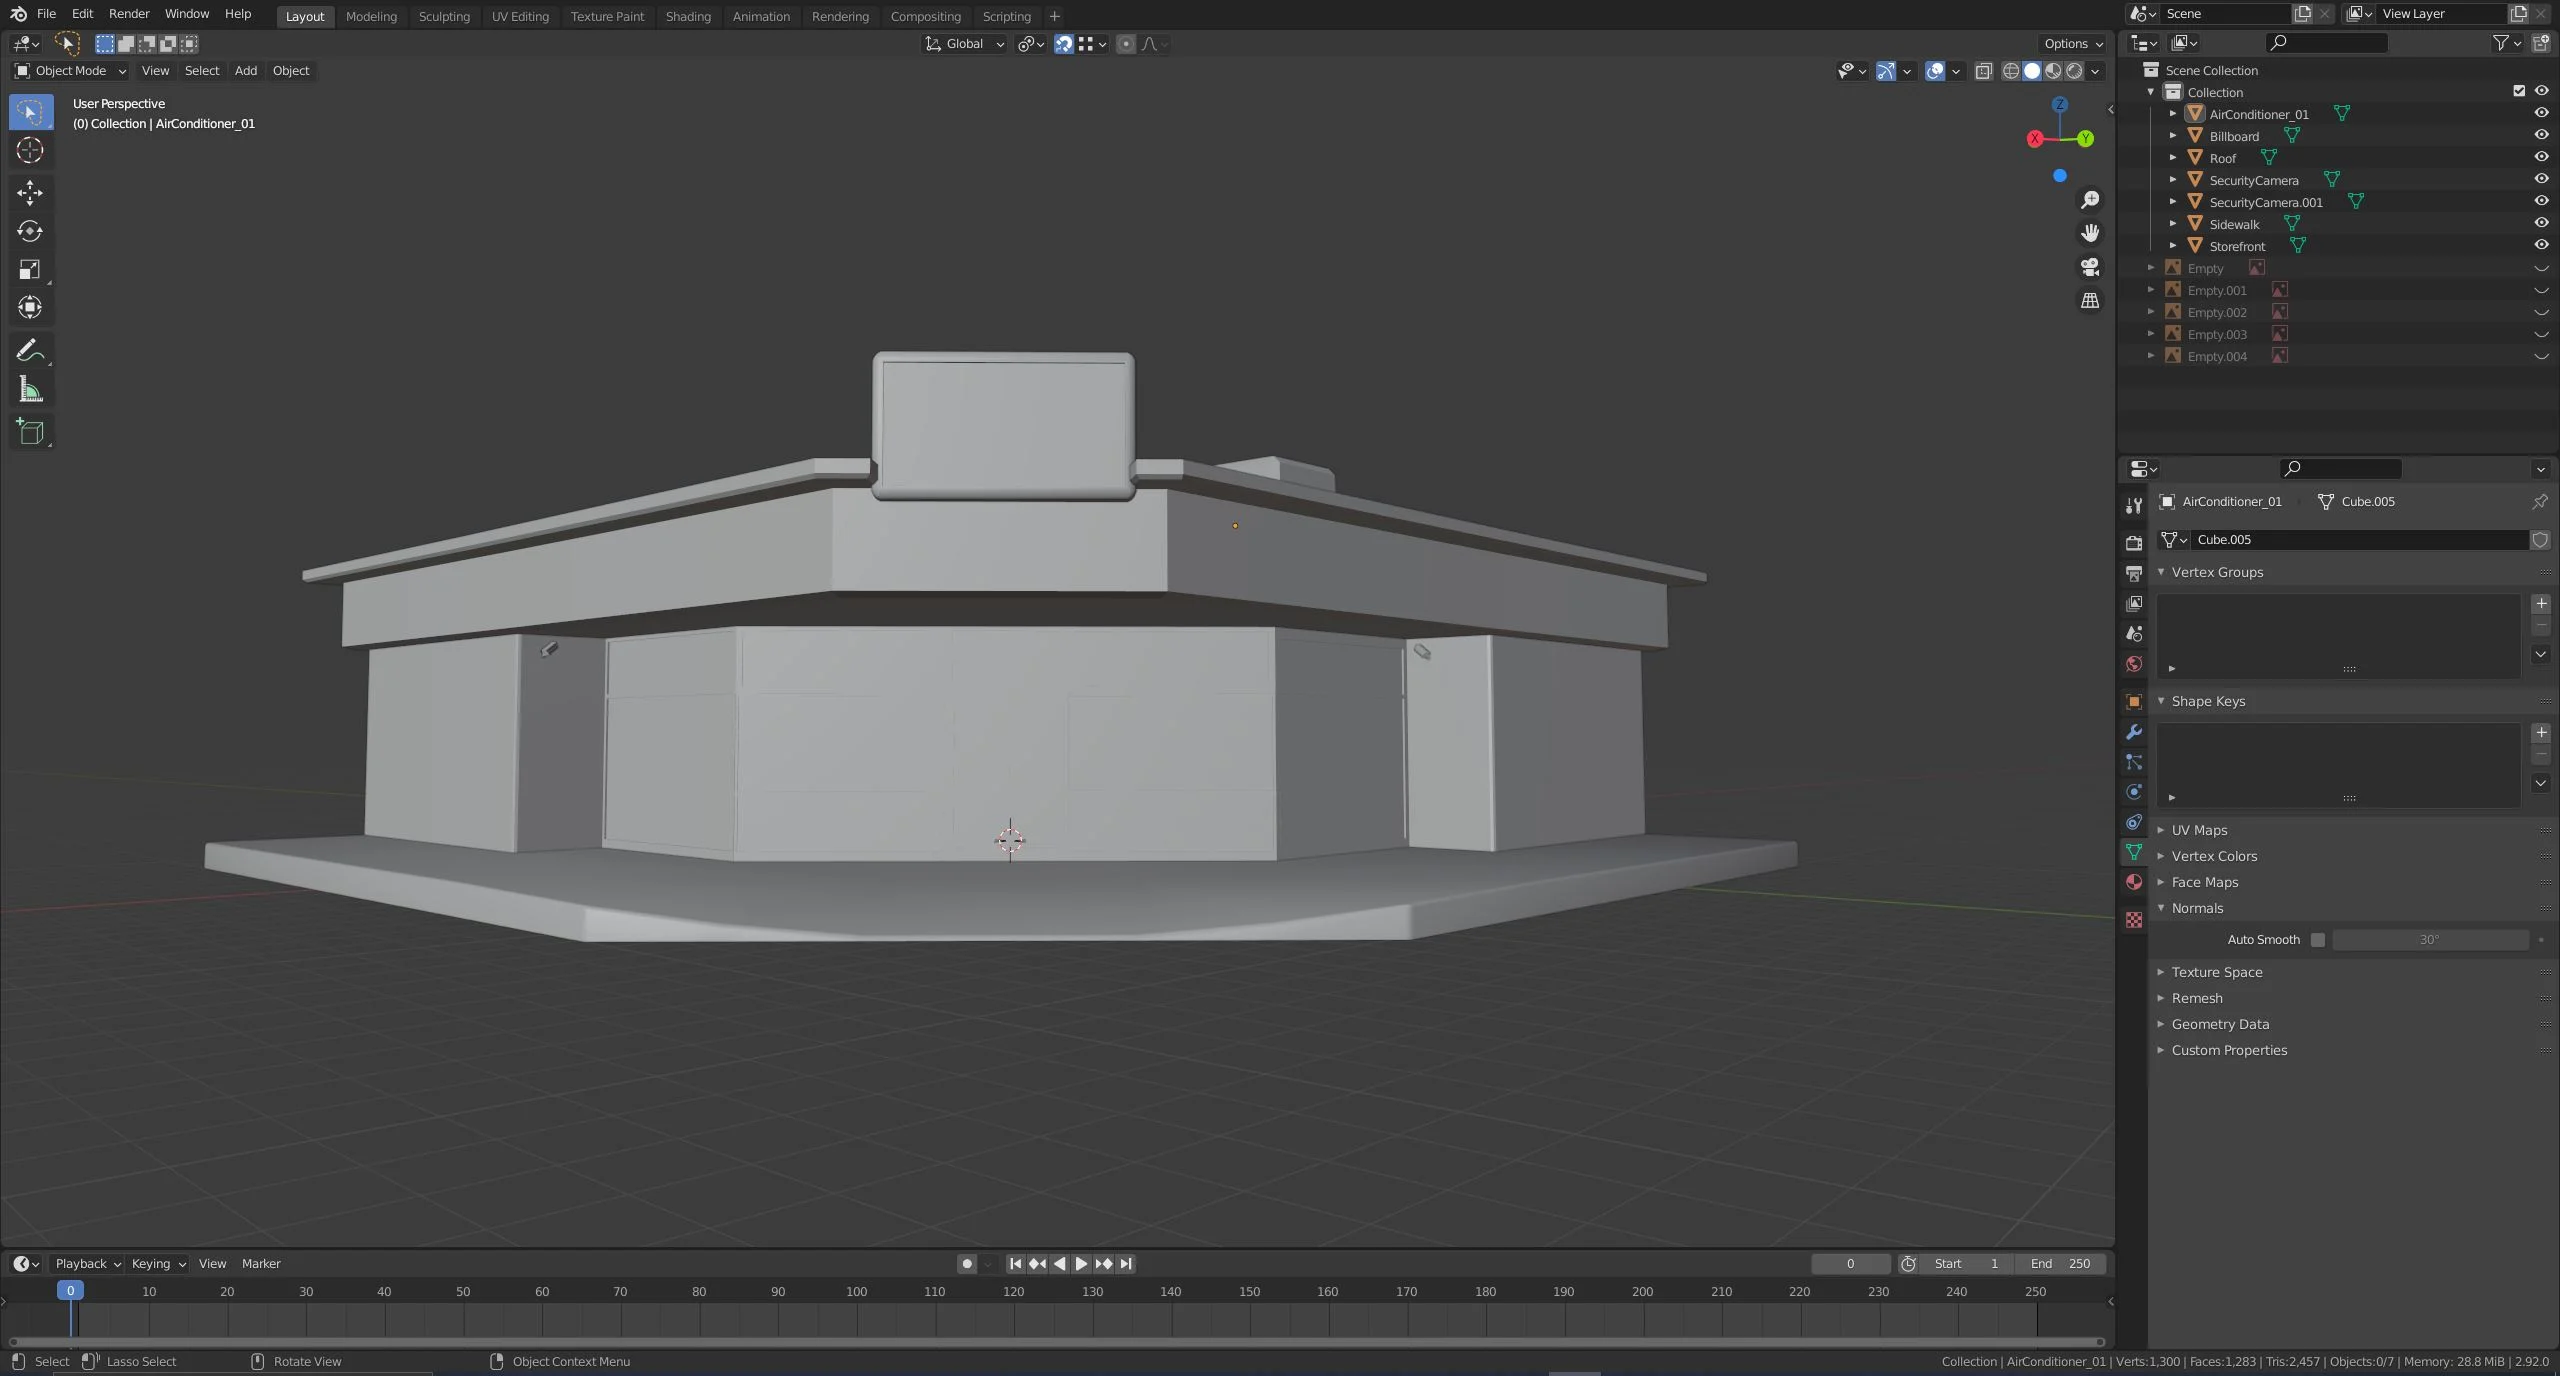Expand Storefront in outliner
Image resolution: width=2560 pixels, height=1376 pixels.
2173,246
